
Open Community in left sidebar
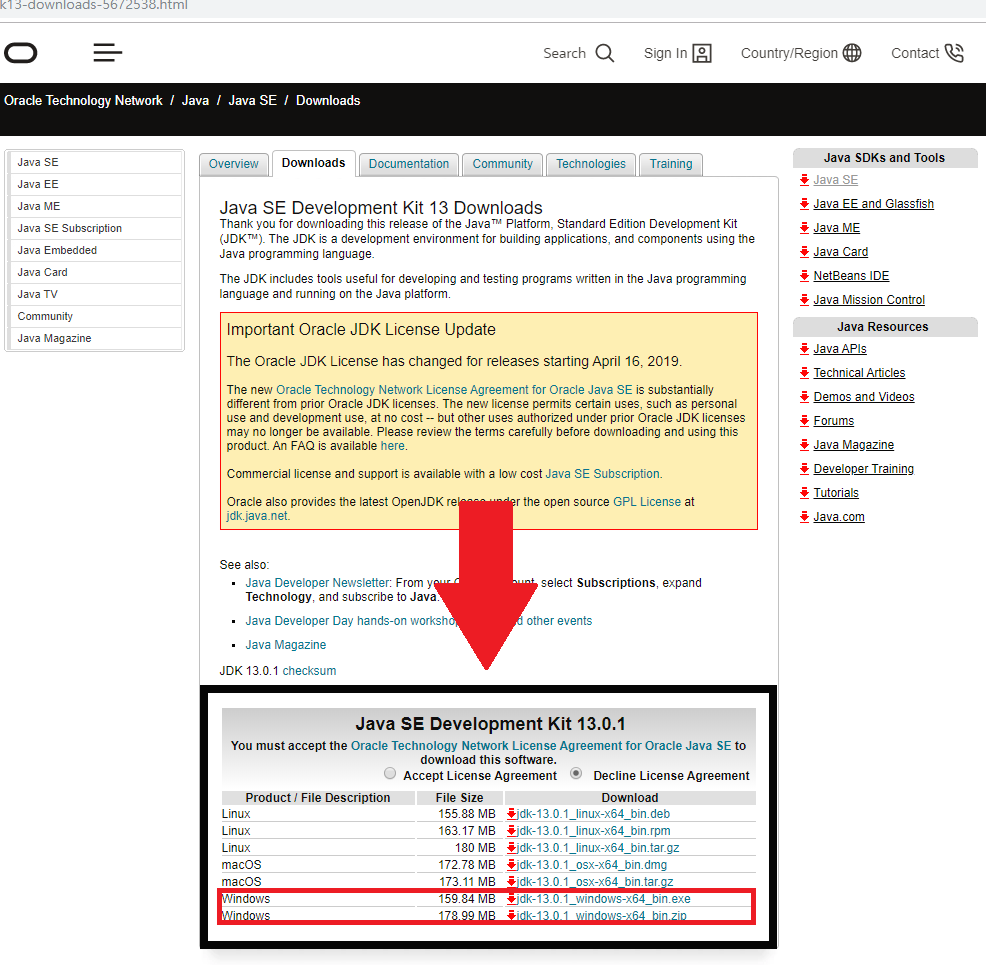click(96, 316)
